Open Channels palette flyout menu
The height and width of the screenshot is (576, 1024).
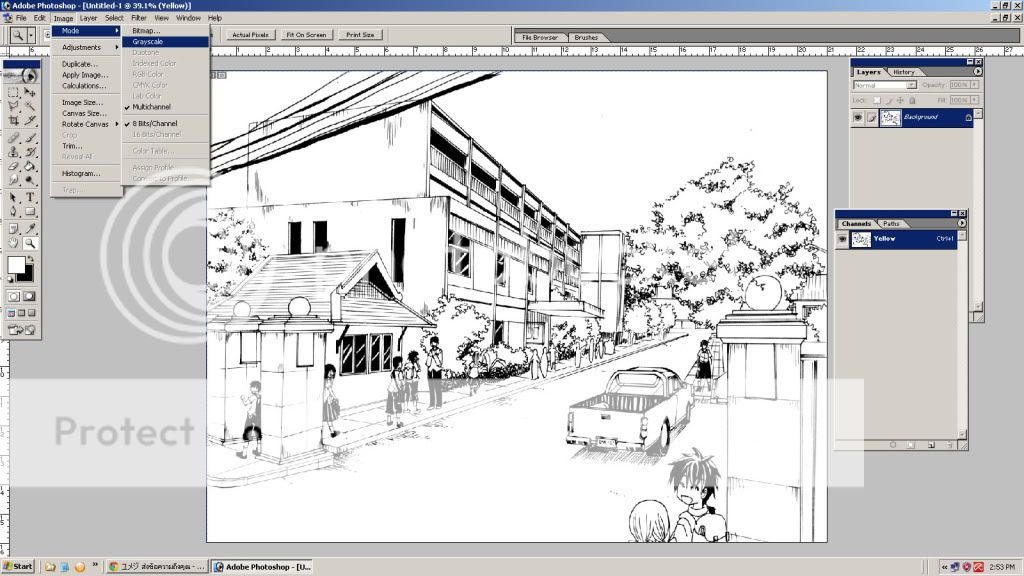point(962,223)
